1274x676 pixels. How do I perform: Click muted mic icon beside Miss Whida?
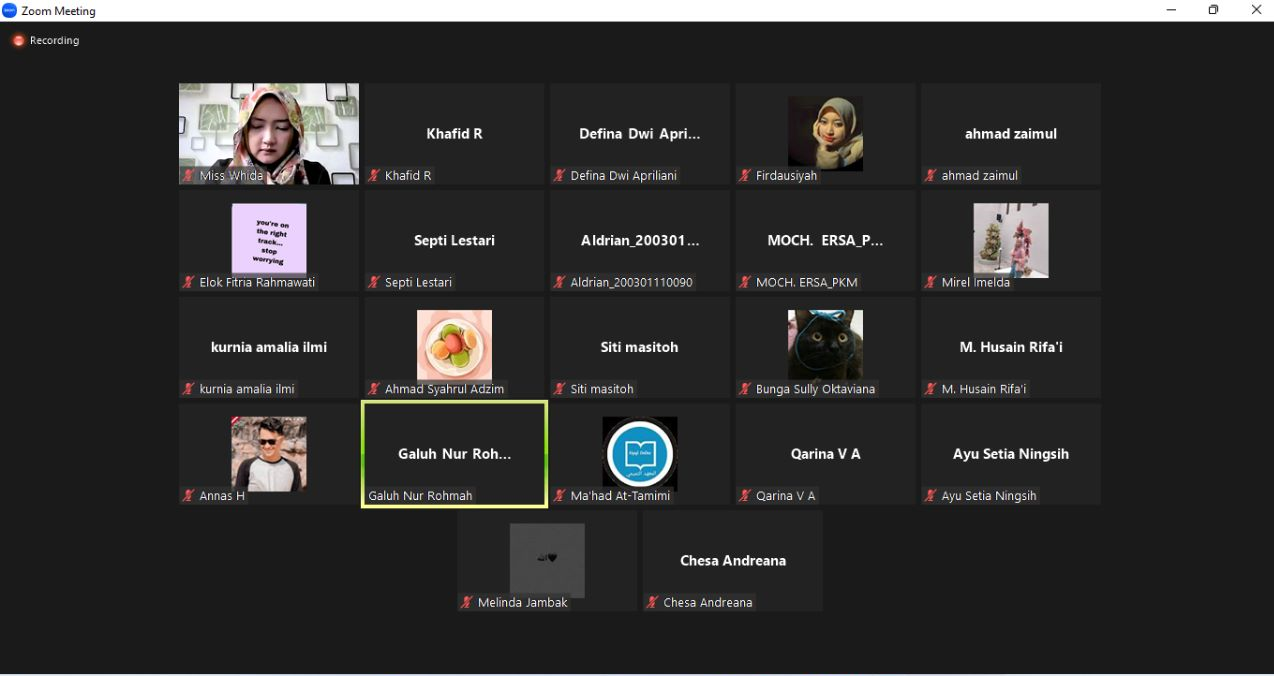click(188, 175)
